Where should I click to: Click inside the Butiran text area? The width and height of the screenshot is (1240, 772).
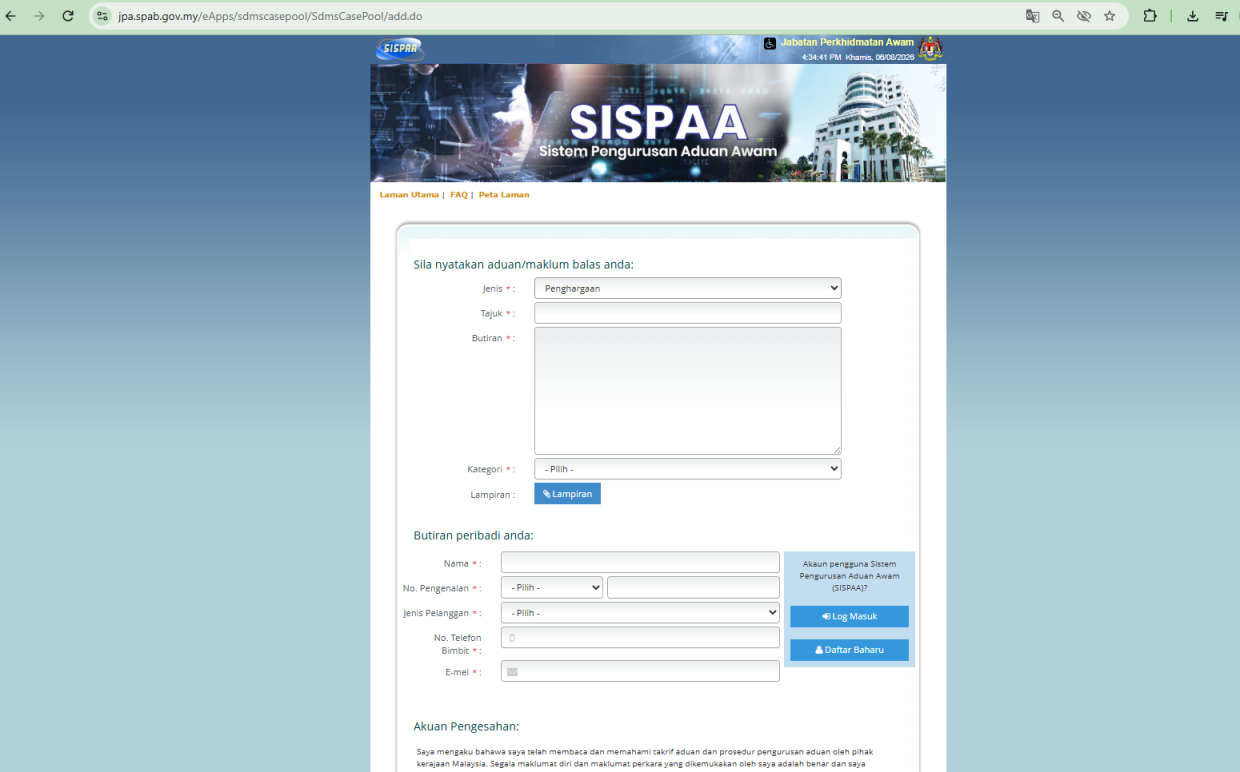coord(688,391)
